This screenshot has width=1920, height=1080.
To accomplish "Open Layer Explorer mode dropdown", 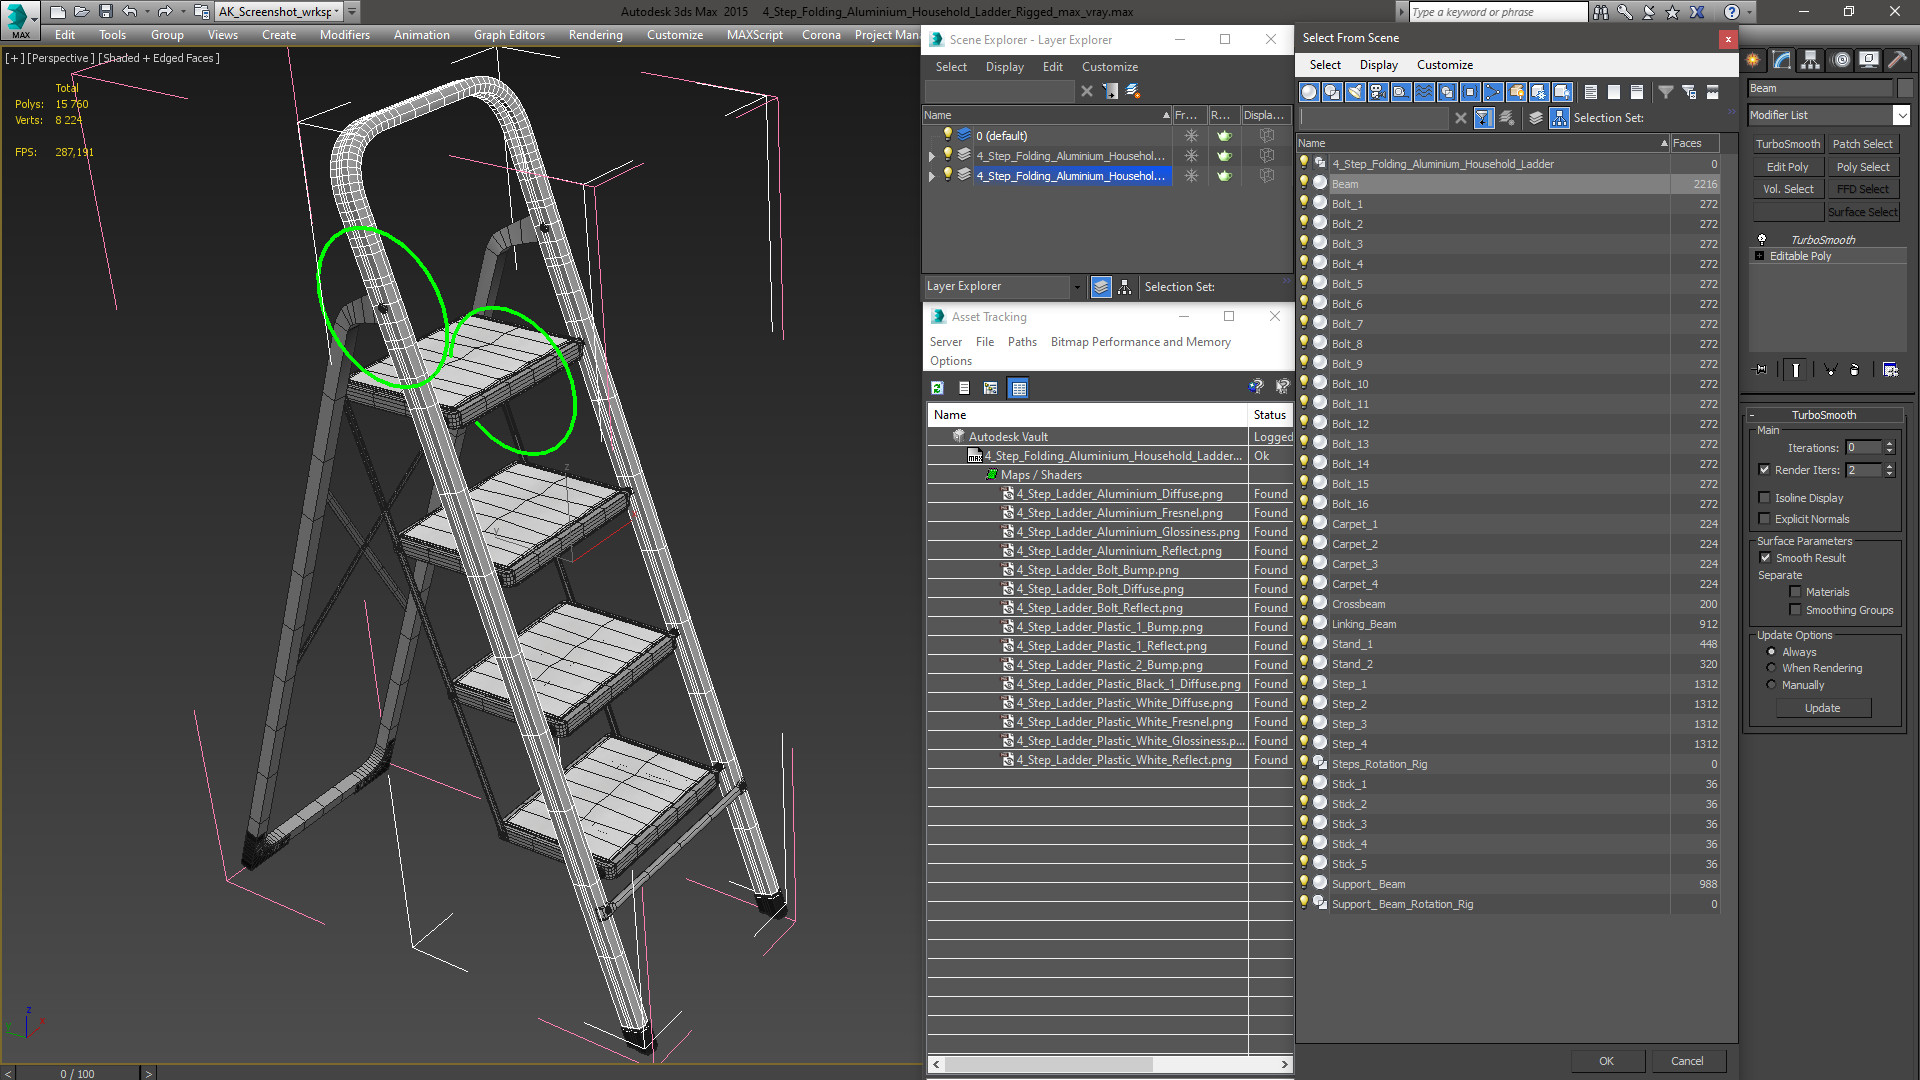I will (1077, 287).
